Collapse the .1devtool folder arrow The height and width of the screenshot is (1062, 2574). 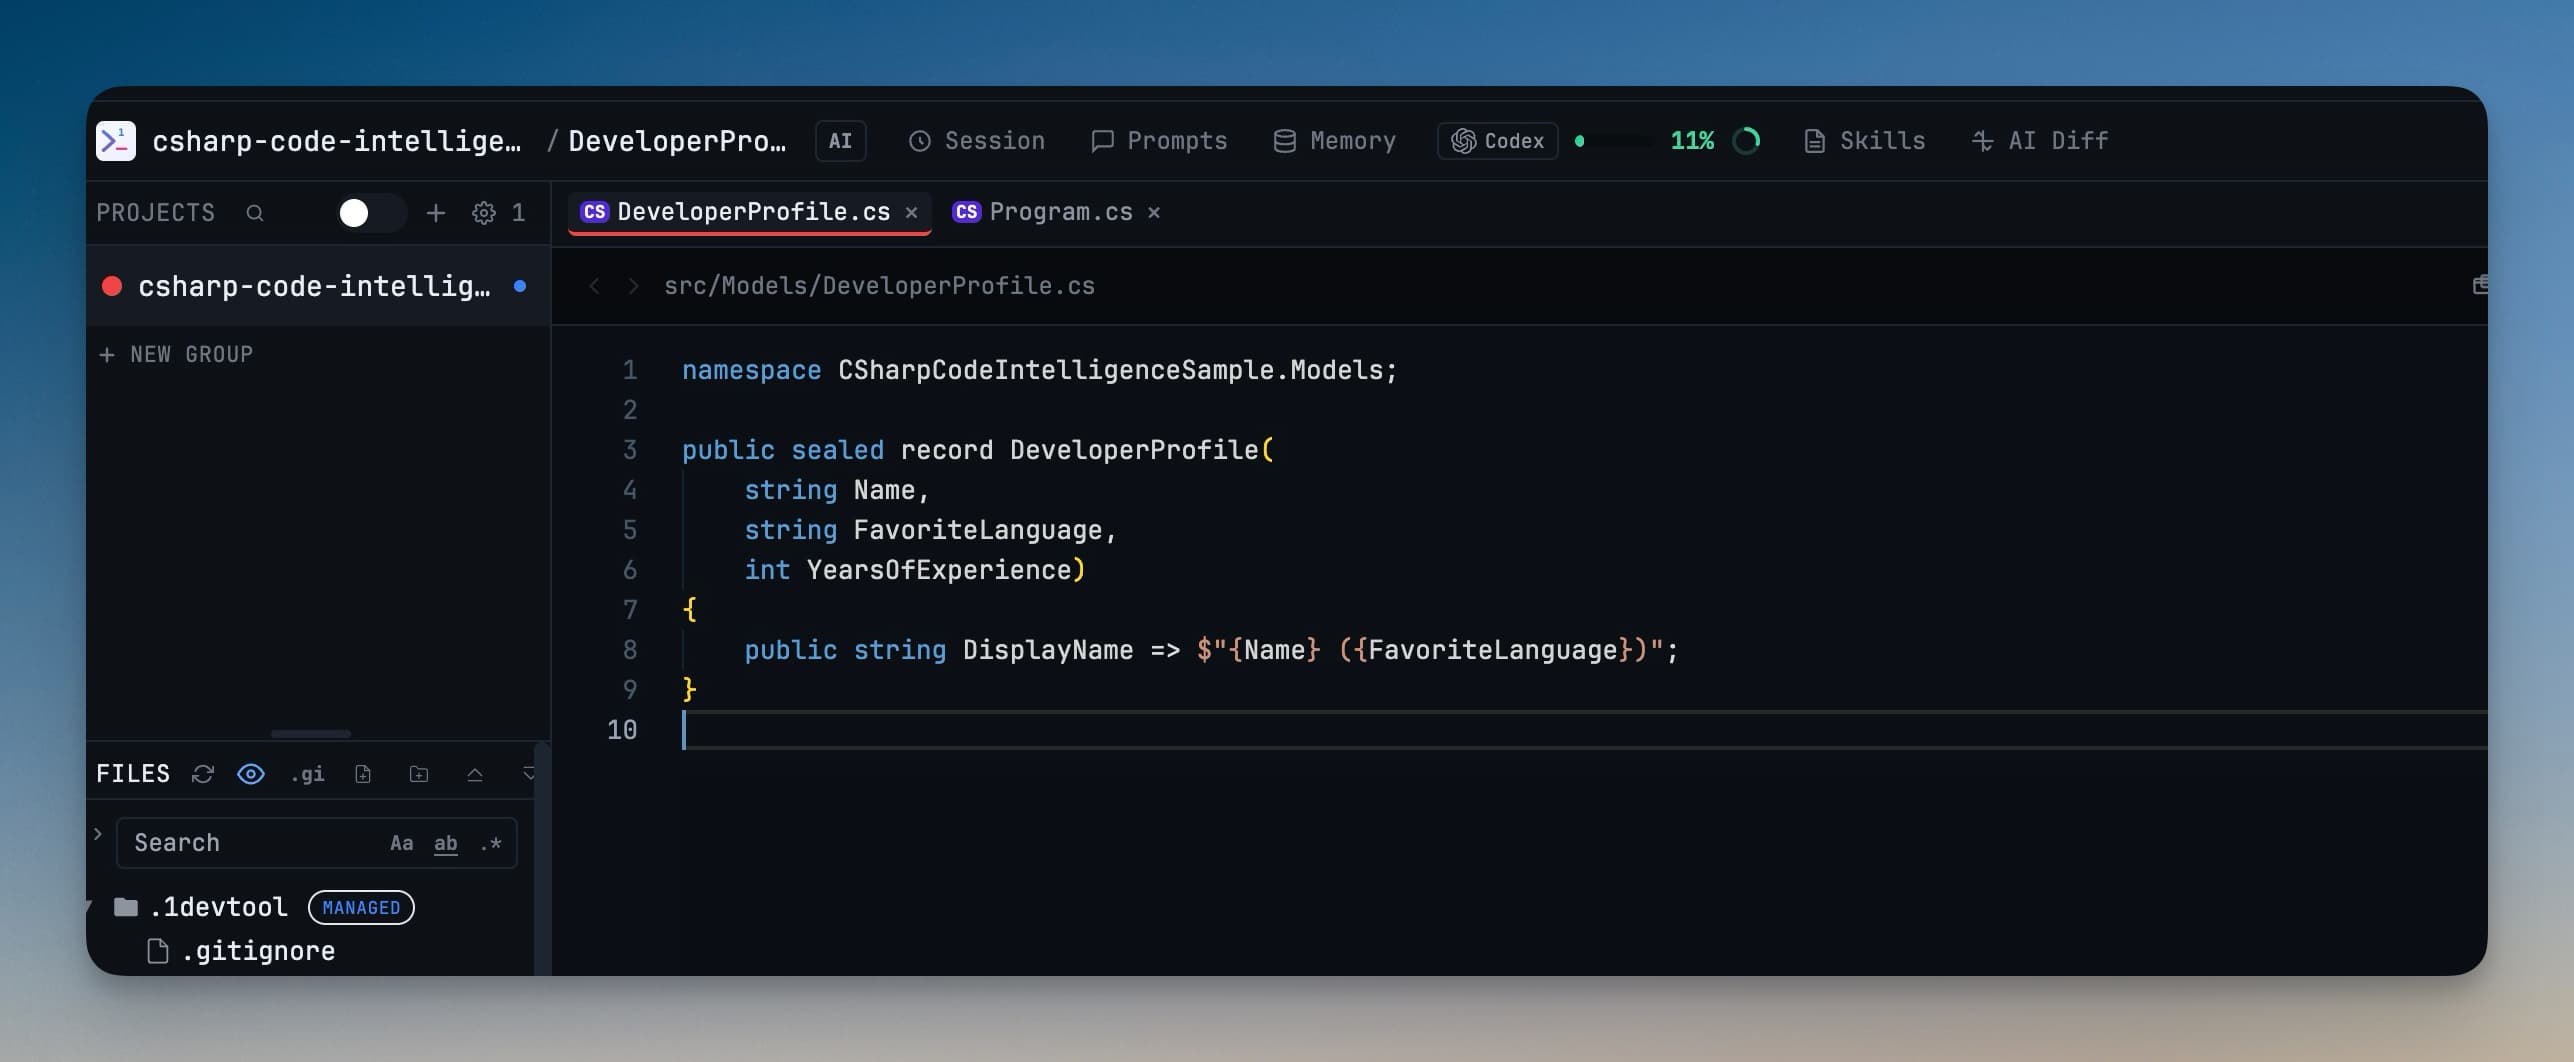[x=90, y=907]
